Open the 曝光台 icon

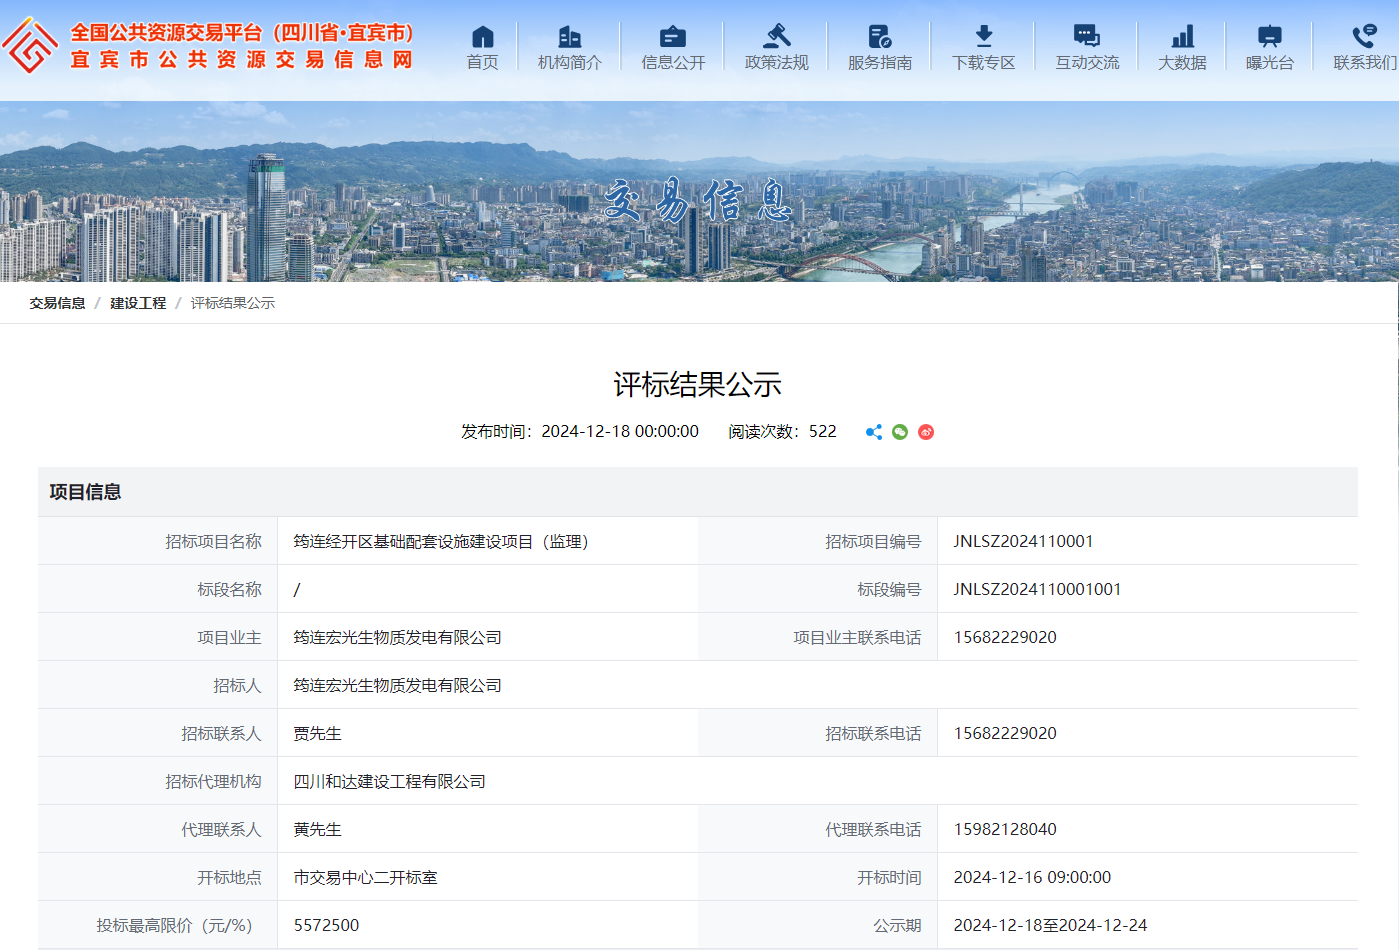coord(1270,37)
